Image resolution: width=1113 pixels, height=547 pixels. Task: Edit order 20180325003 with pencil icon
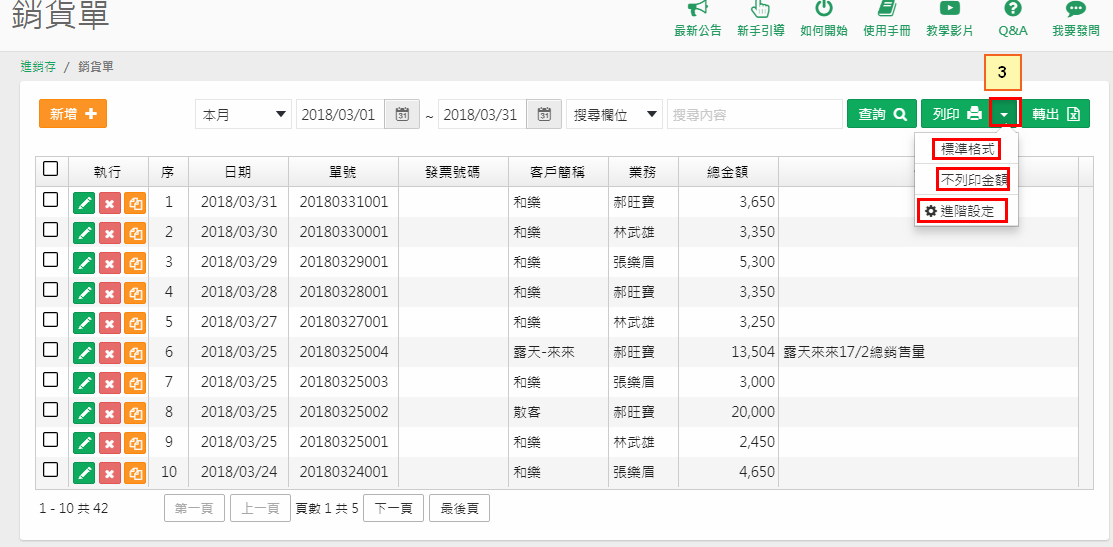click(84, 382)
